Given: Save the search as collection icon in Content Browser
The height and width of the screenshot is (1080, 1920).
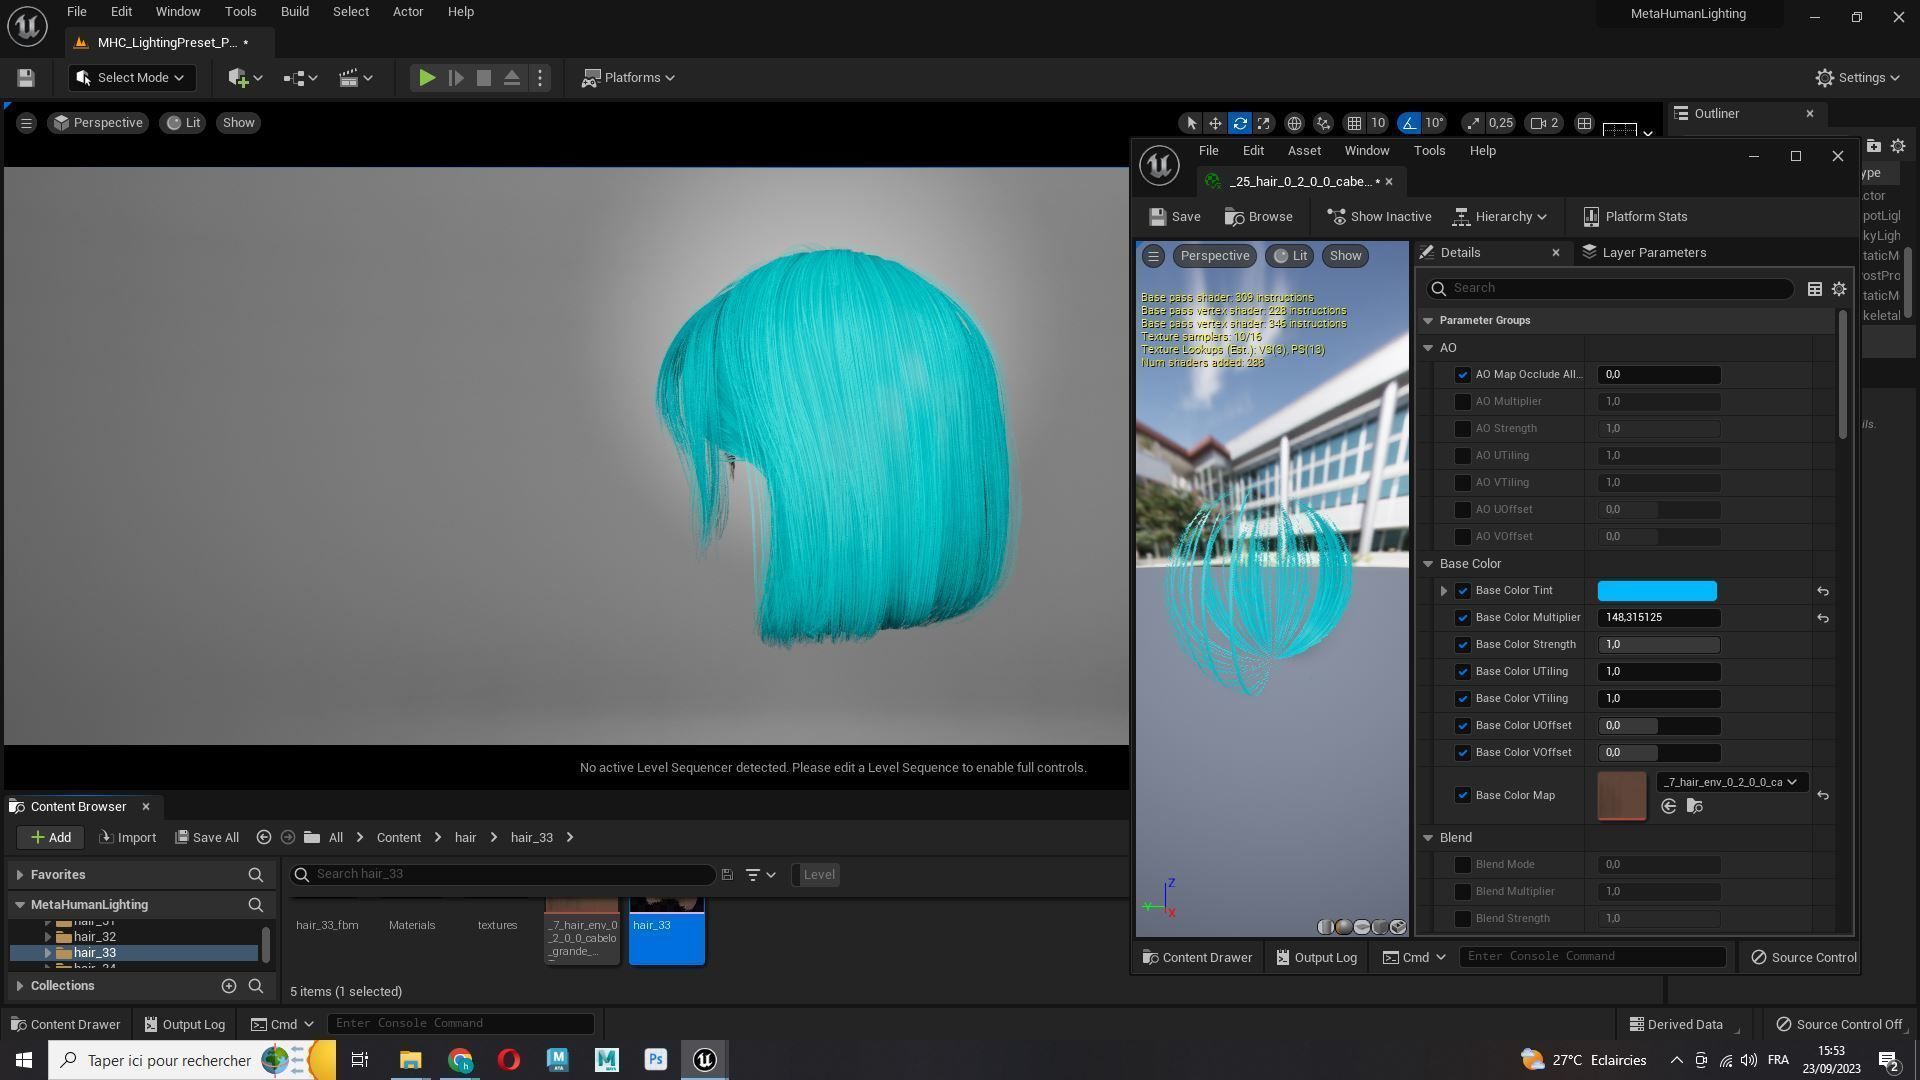Looking at the screenshot, I should (x=727, y=875).
